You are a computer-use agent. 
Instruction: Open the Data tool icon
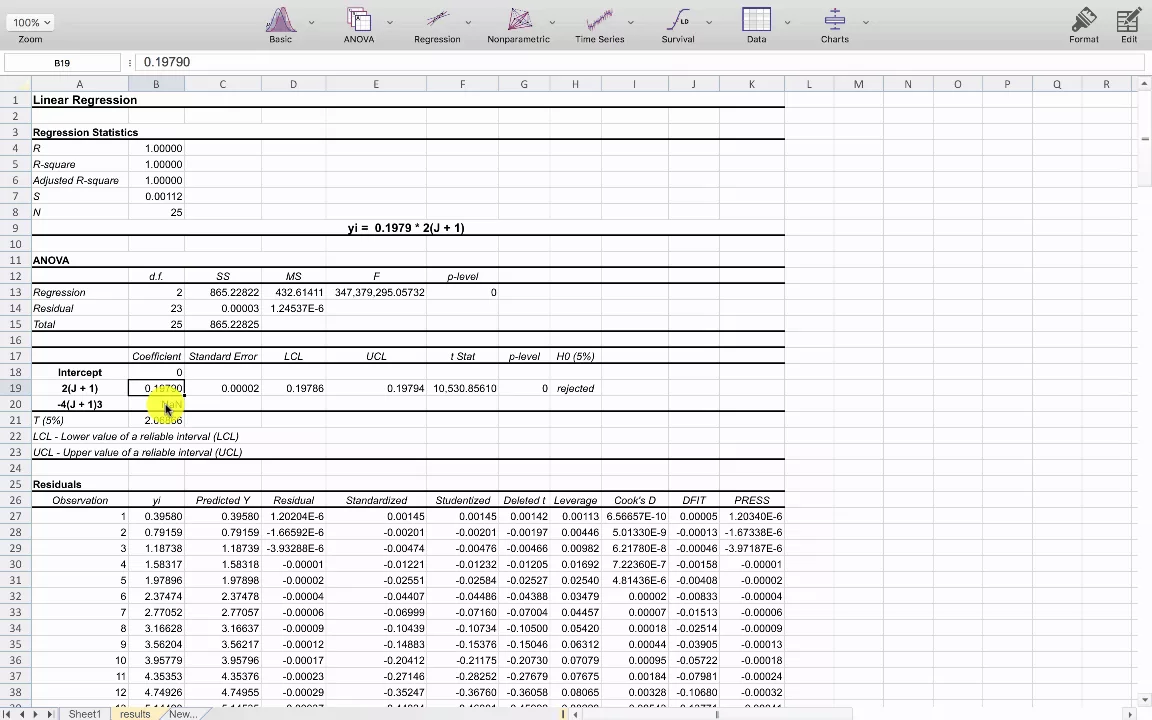[x=756, y=20]
